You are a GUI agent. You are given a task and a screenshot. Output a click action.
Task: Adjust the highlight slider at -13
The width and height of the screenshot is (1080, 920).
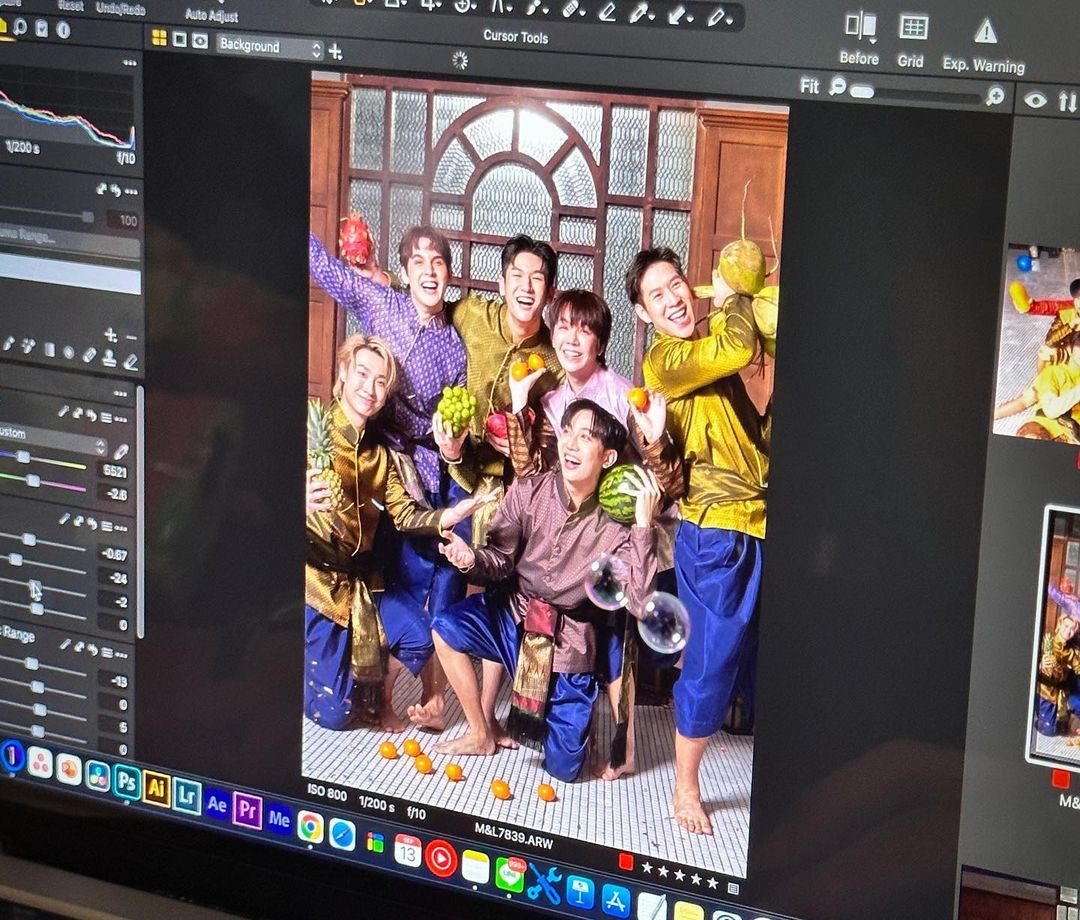click(x=43, y=665)
